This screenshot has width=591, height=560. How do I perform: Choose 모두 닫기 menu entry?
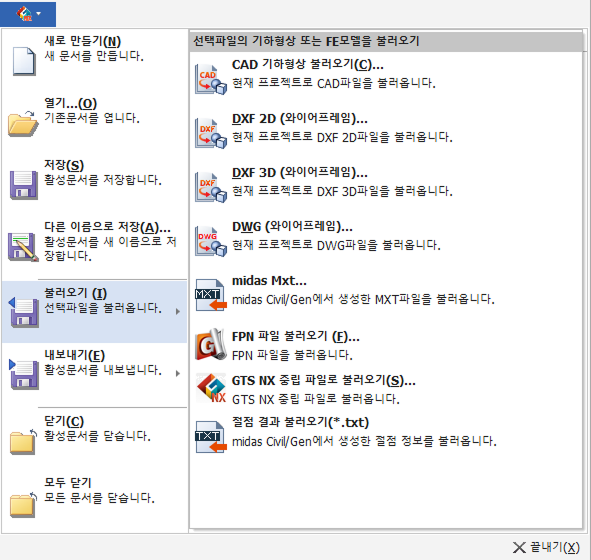tap(94, 498)
